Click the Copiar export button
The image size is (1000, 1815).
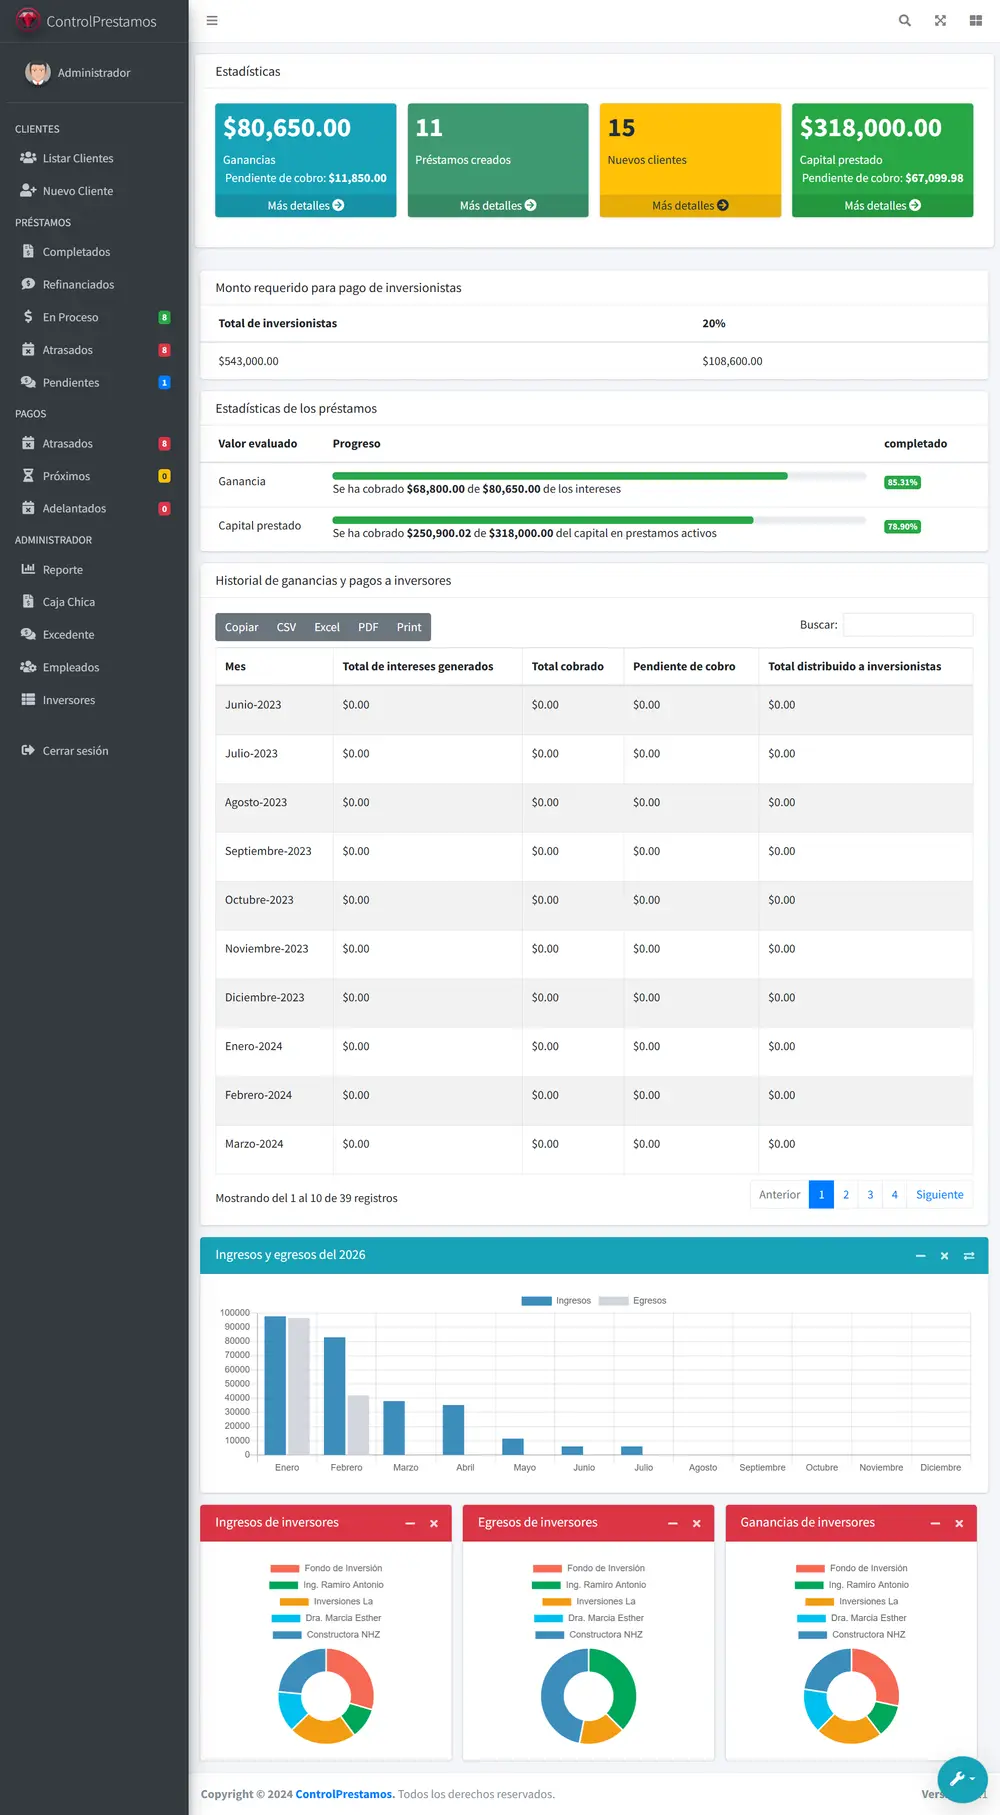[x=242, y=627]
